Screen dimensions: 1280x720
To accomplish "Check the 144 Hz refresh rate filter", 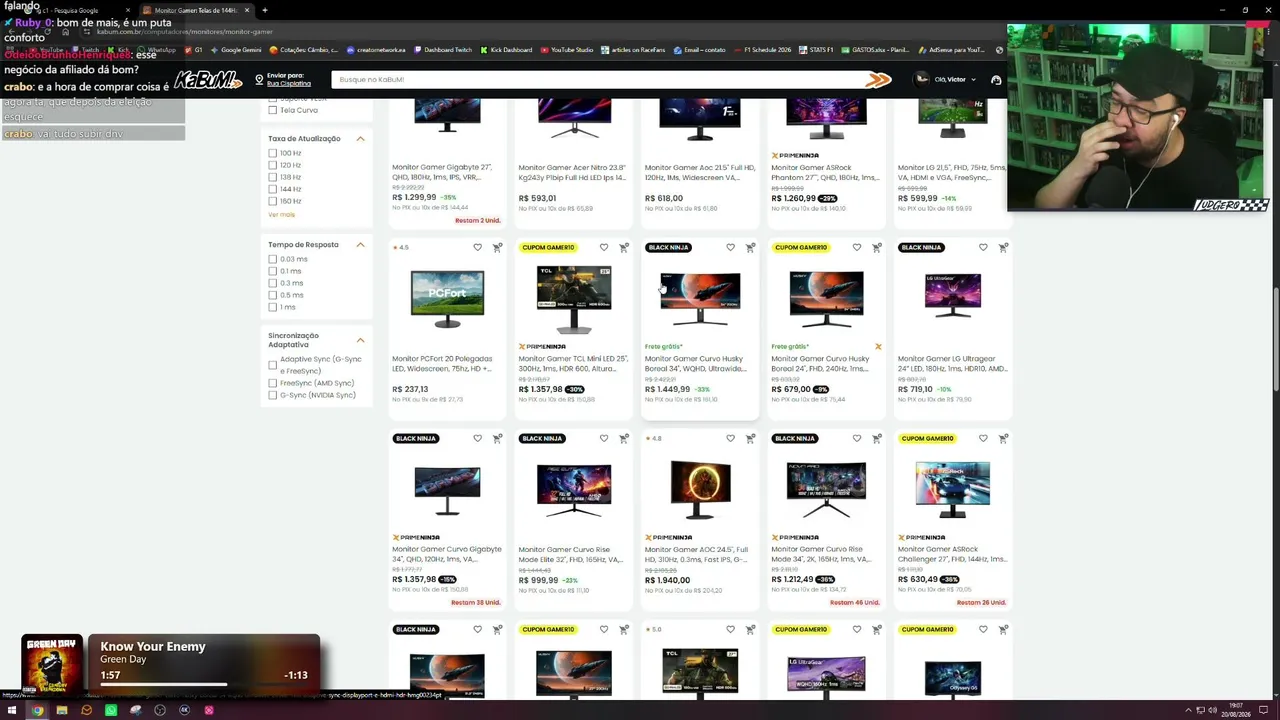I will click(x=272, y=189).
